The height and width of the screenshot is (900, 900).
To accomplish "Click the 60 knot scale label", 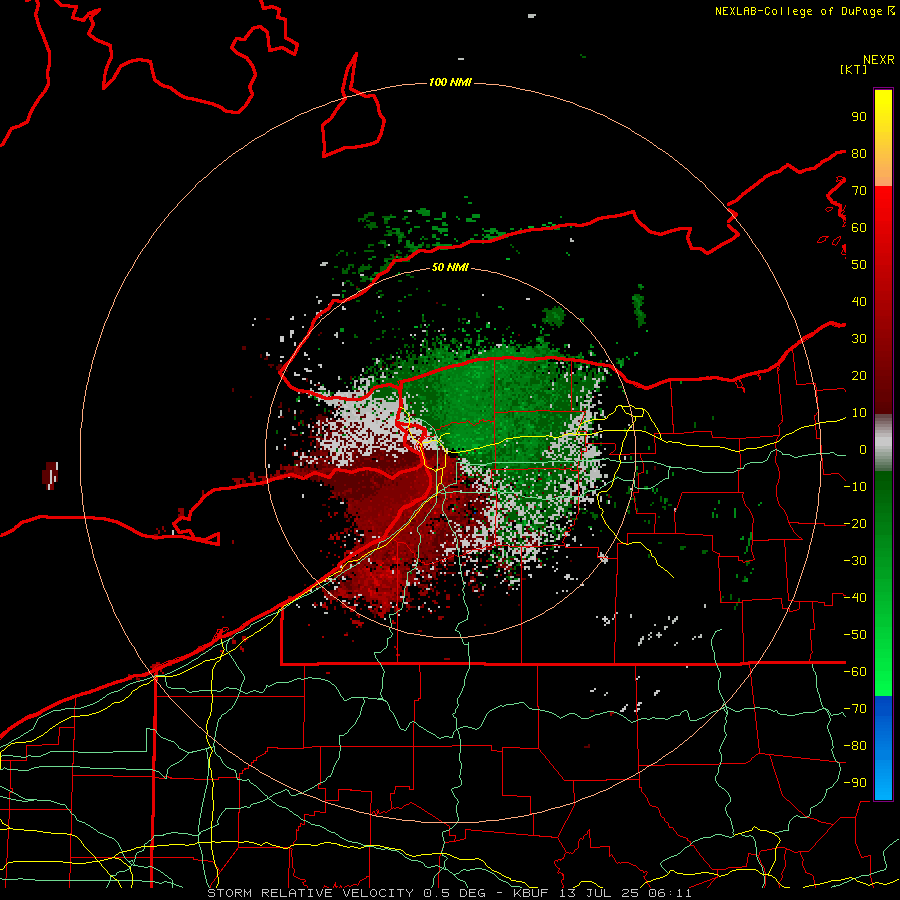I will 859,227.
